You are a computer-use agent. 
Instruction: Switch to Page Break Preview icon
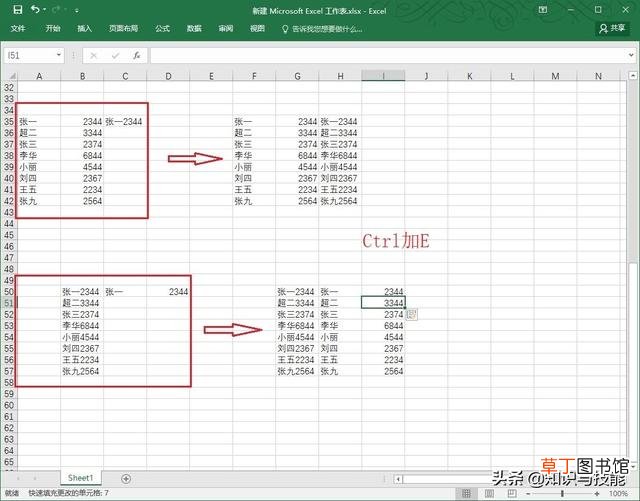coord(512,494)
